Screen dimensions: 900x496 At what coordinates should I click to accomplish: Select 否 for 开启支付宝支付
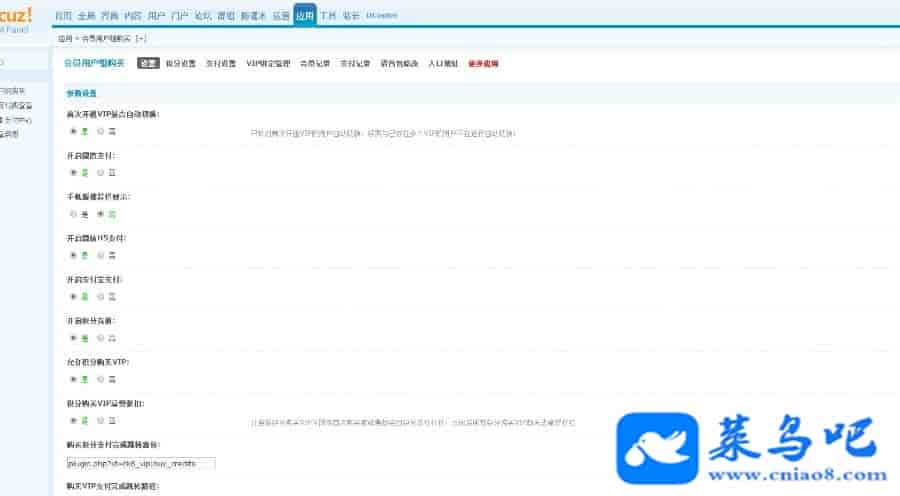coord(100,297)
